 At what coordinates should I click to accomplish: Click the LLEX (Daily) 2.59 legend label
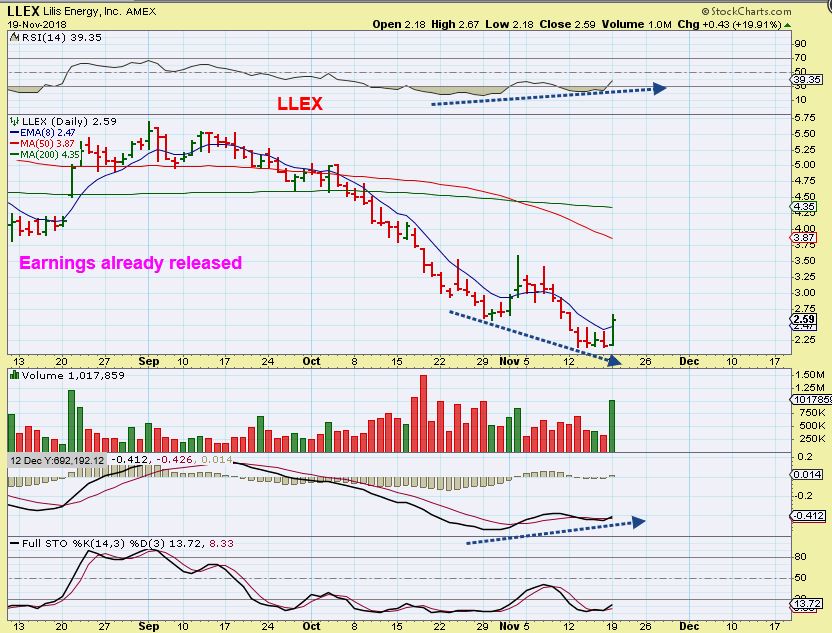tap(69, 122)
